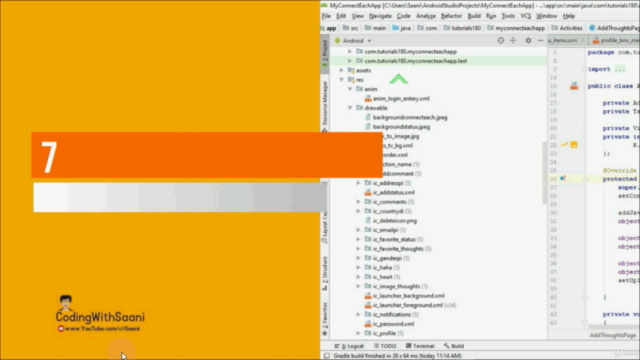This screenshot has width=640, height=360.
Task: Expand the ic_favorite_status group
Action: click(358, 239)
